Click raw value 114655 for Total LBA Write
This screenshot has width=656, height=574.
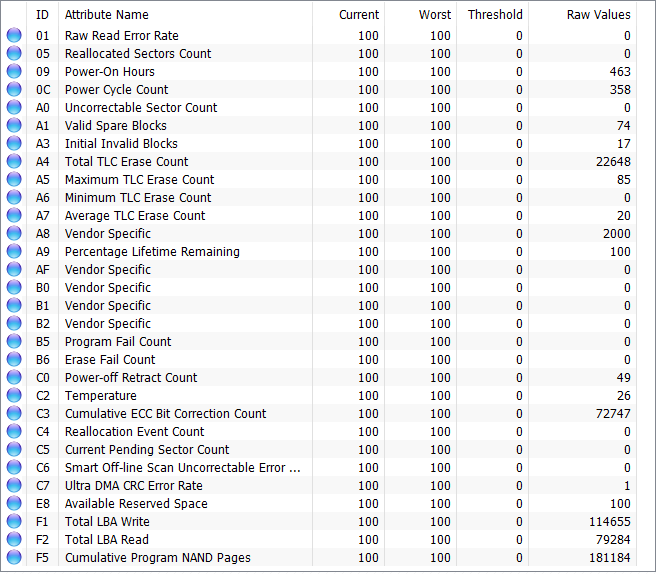610,521
